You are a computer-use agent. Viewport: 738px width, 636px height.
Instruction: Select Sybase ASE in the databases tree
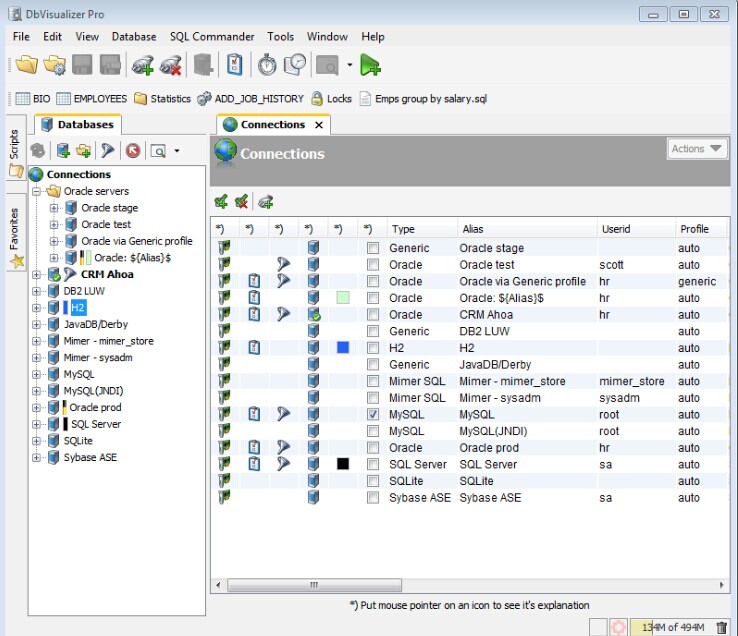tap(90, 457)
